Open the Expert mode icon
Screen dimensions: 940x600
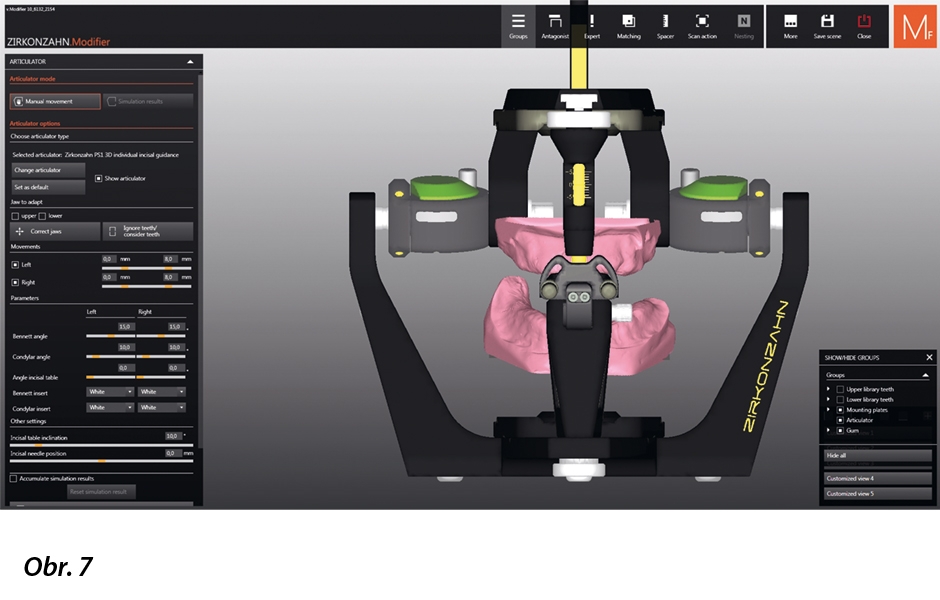point(592,26)
